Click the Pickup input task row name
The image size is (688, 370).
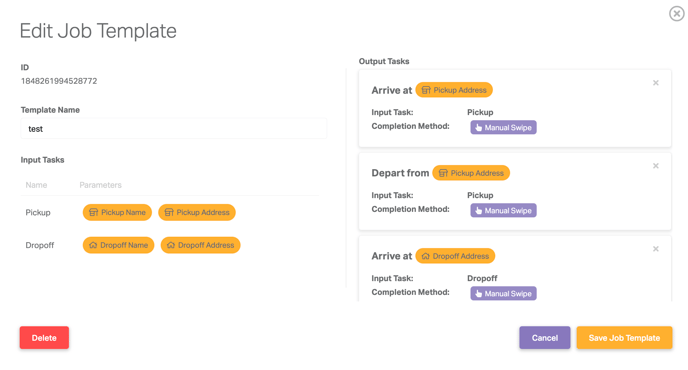(38, 212)
